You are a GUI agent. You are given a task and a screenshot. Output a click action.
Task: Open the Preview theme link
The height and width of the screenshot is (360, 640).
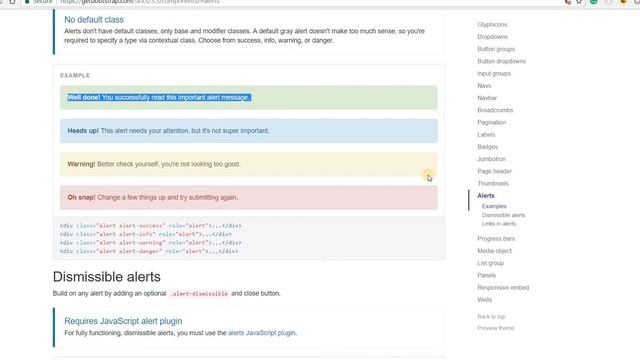click(496, 328)
